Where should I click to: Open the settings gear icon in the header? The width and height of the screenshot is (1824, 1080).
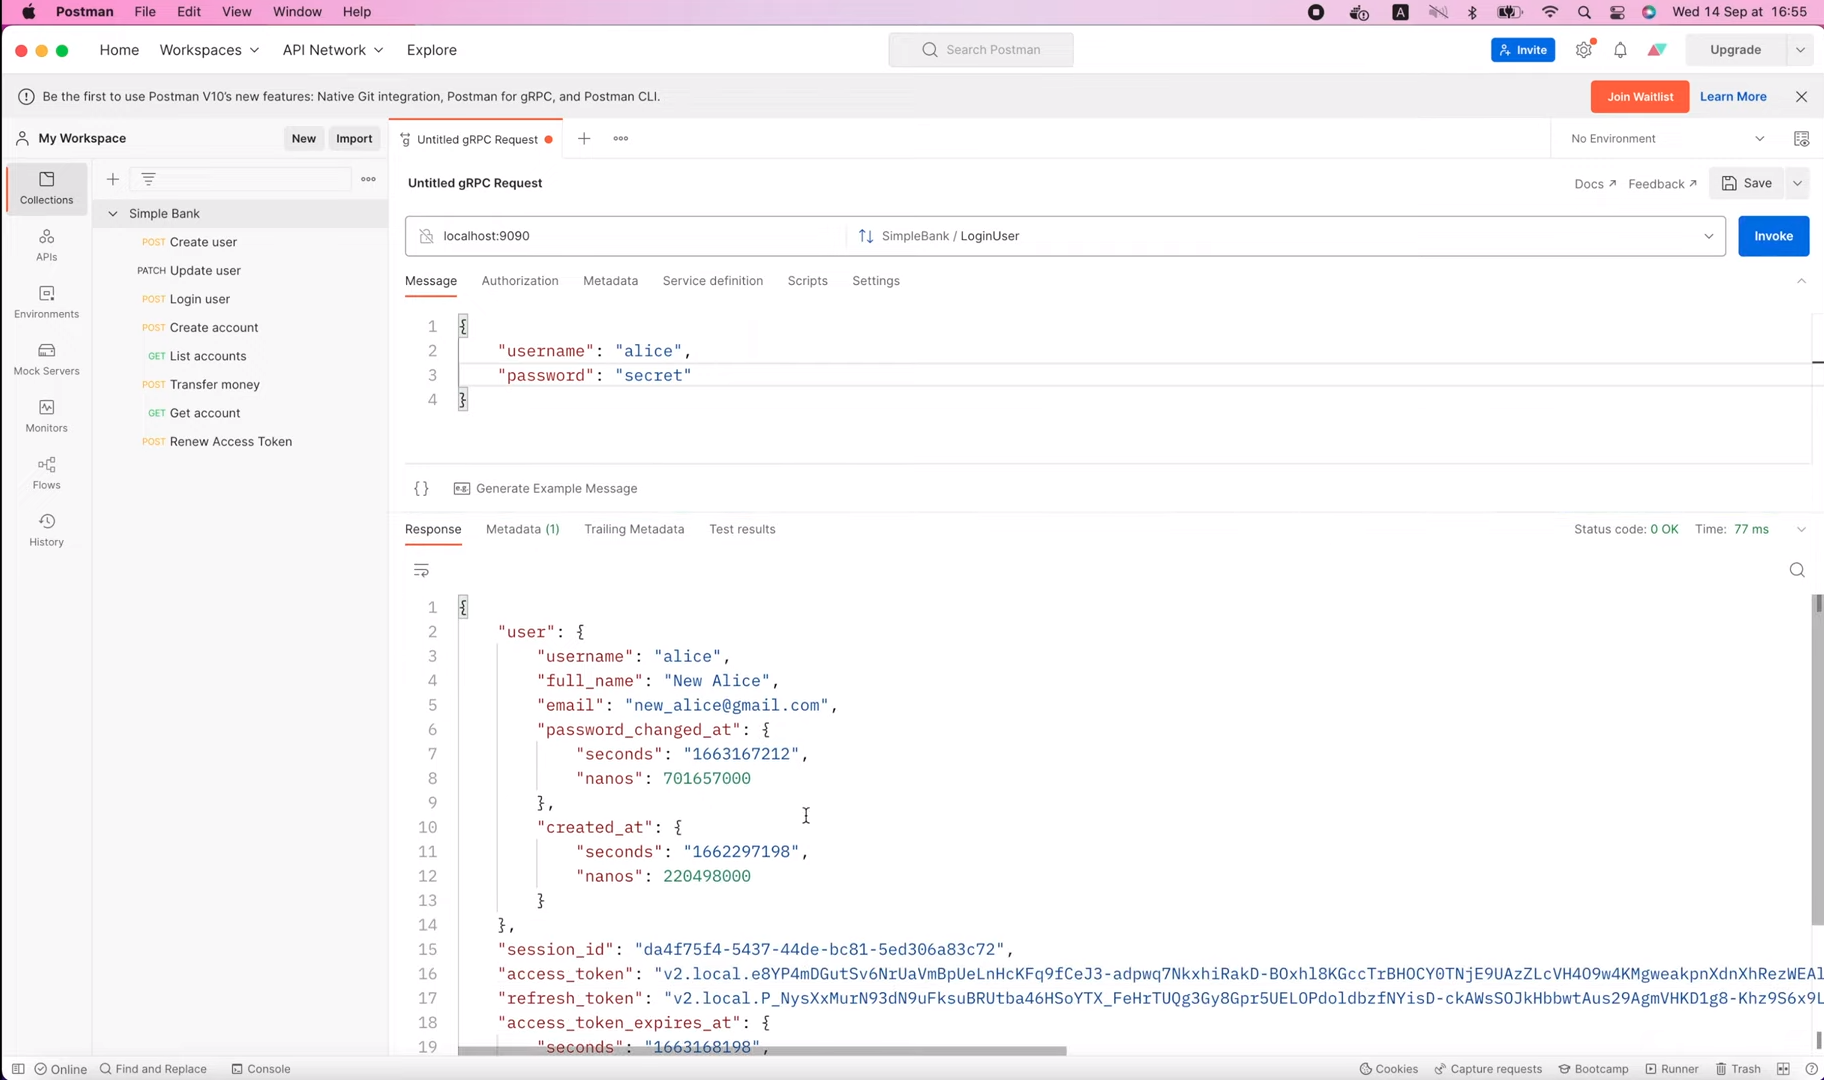(x=1584, y=50)
